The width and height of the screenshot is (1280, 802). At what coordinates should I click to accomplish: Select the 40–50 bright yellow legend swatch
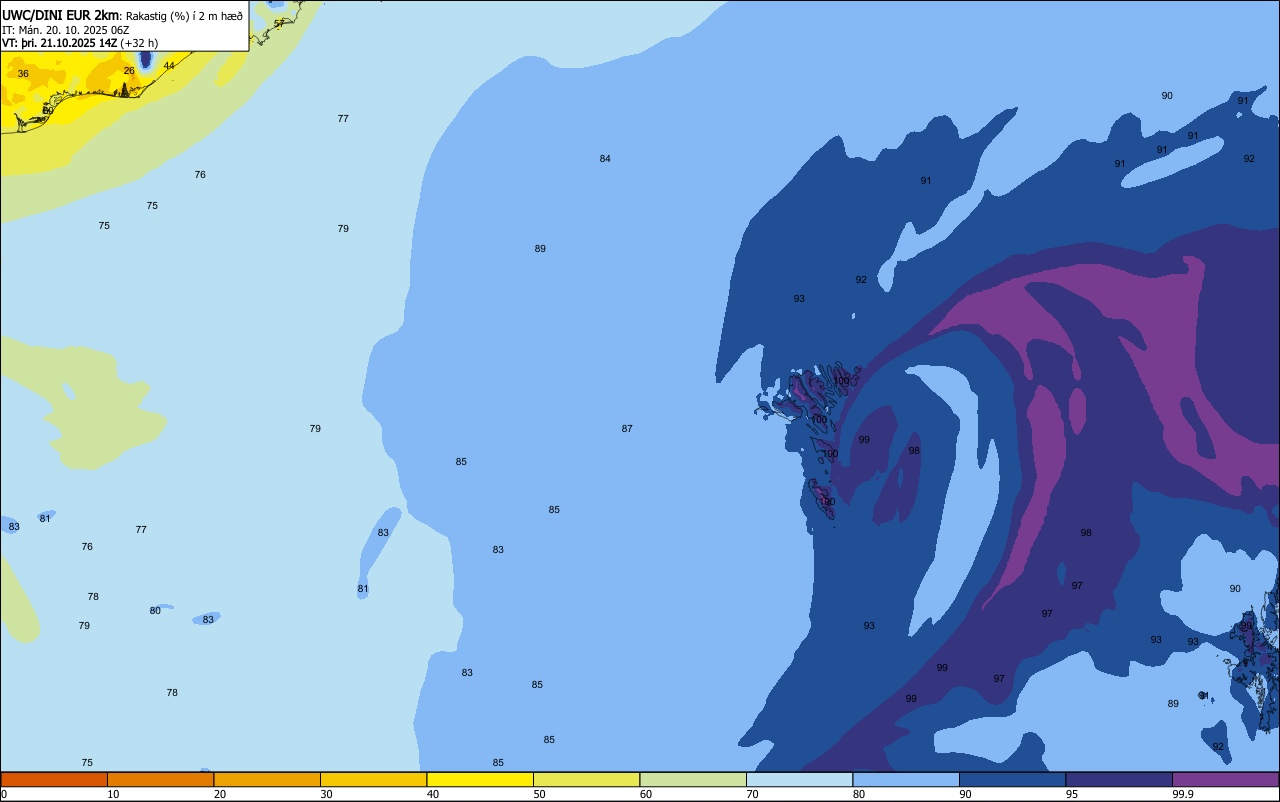click(x=480, y=779)
